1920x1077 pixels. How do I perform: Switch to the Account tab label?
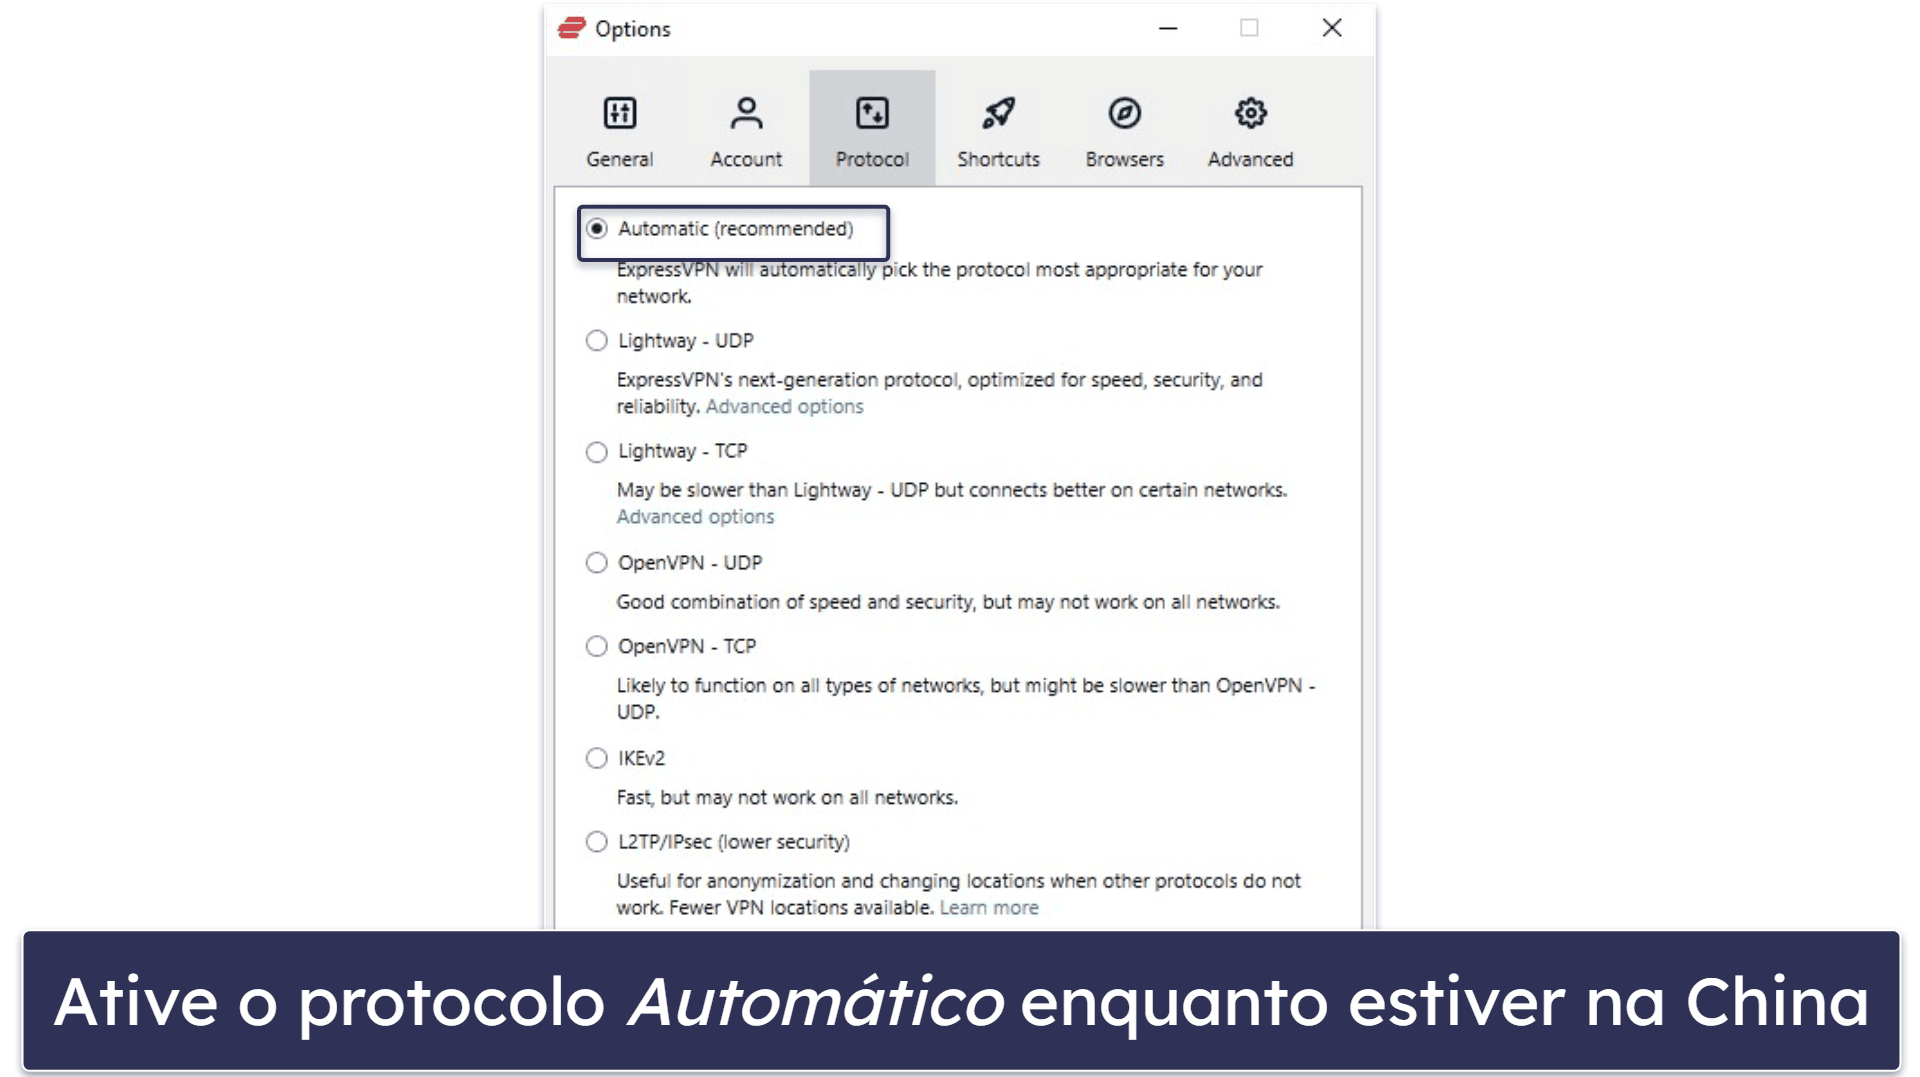pos(746,159)
